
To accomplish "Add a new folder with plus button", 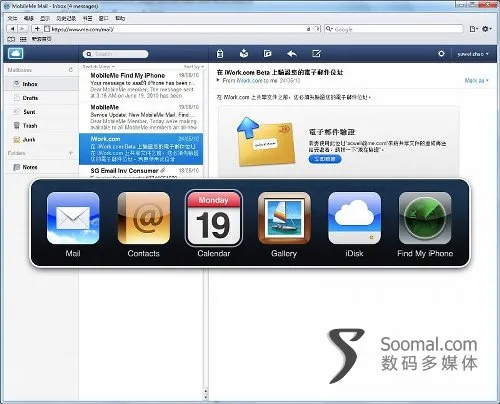I will click(70, 153).
